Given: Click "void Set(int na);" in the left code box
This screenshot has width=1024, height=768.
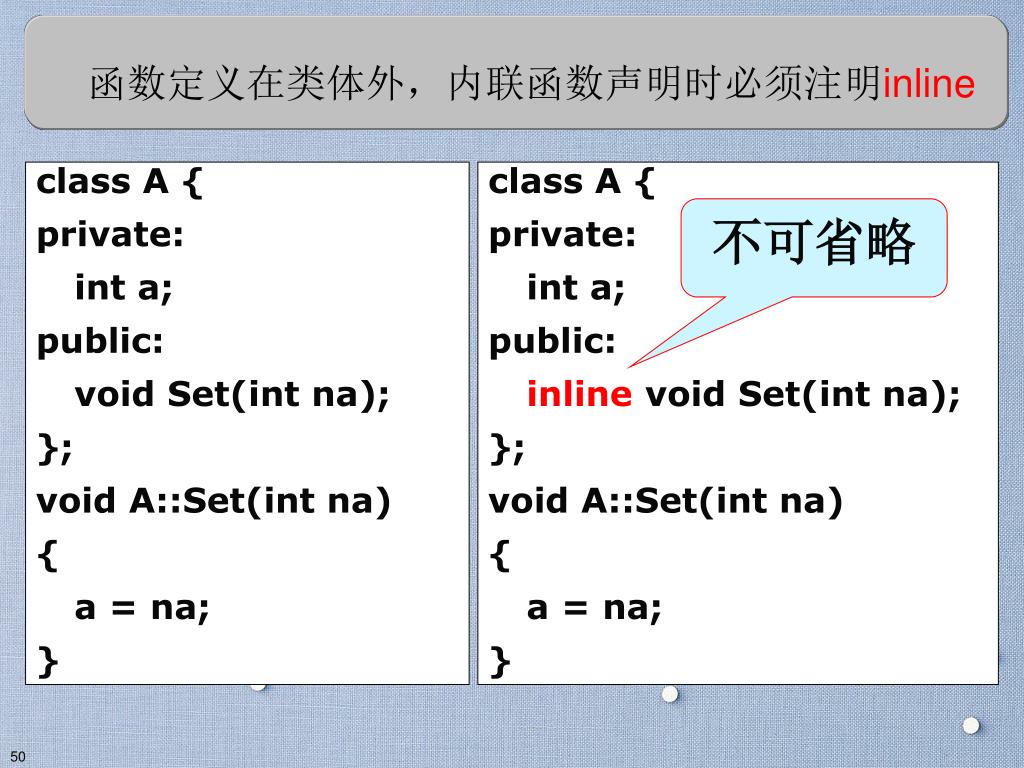Looking at the screenshot, I should [232, 395].
